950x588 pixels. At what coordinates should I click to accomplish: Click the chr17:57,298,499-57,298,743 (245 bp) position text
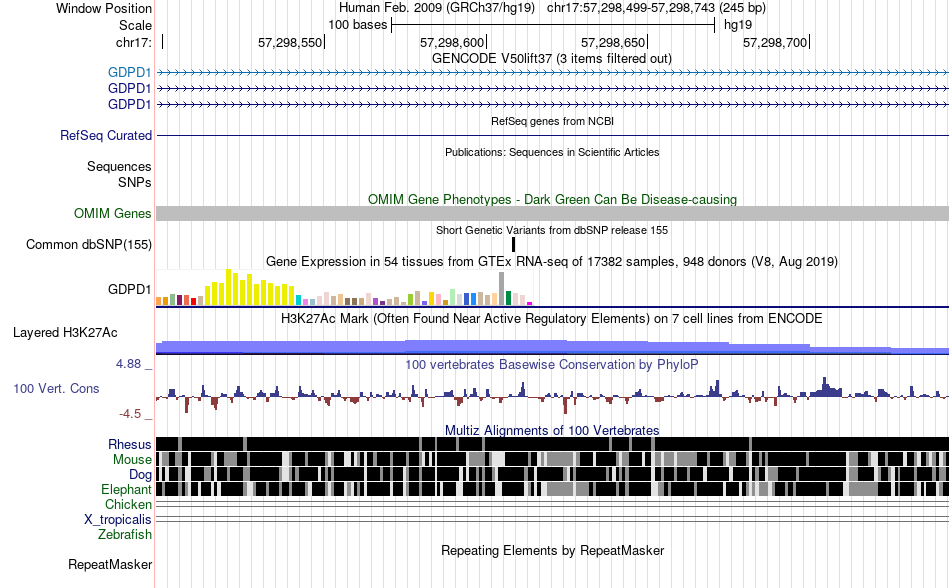(x=656, y=8)
